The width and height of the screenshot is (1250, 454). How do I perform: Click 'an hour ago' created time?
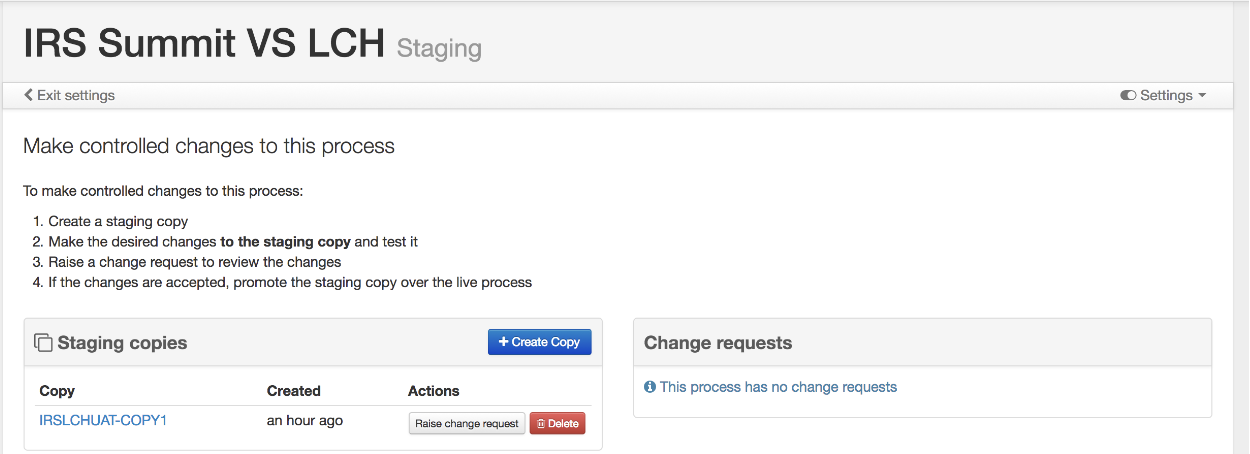305,421
